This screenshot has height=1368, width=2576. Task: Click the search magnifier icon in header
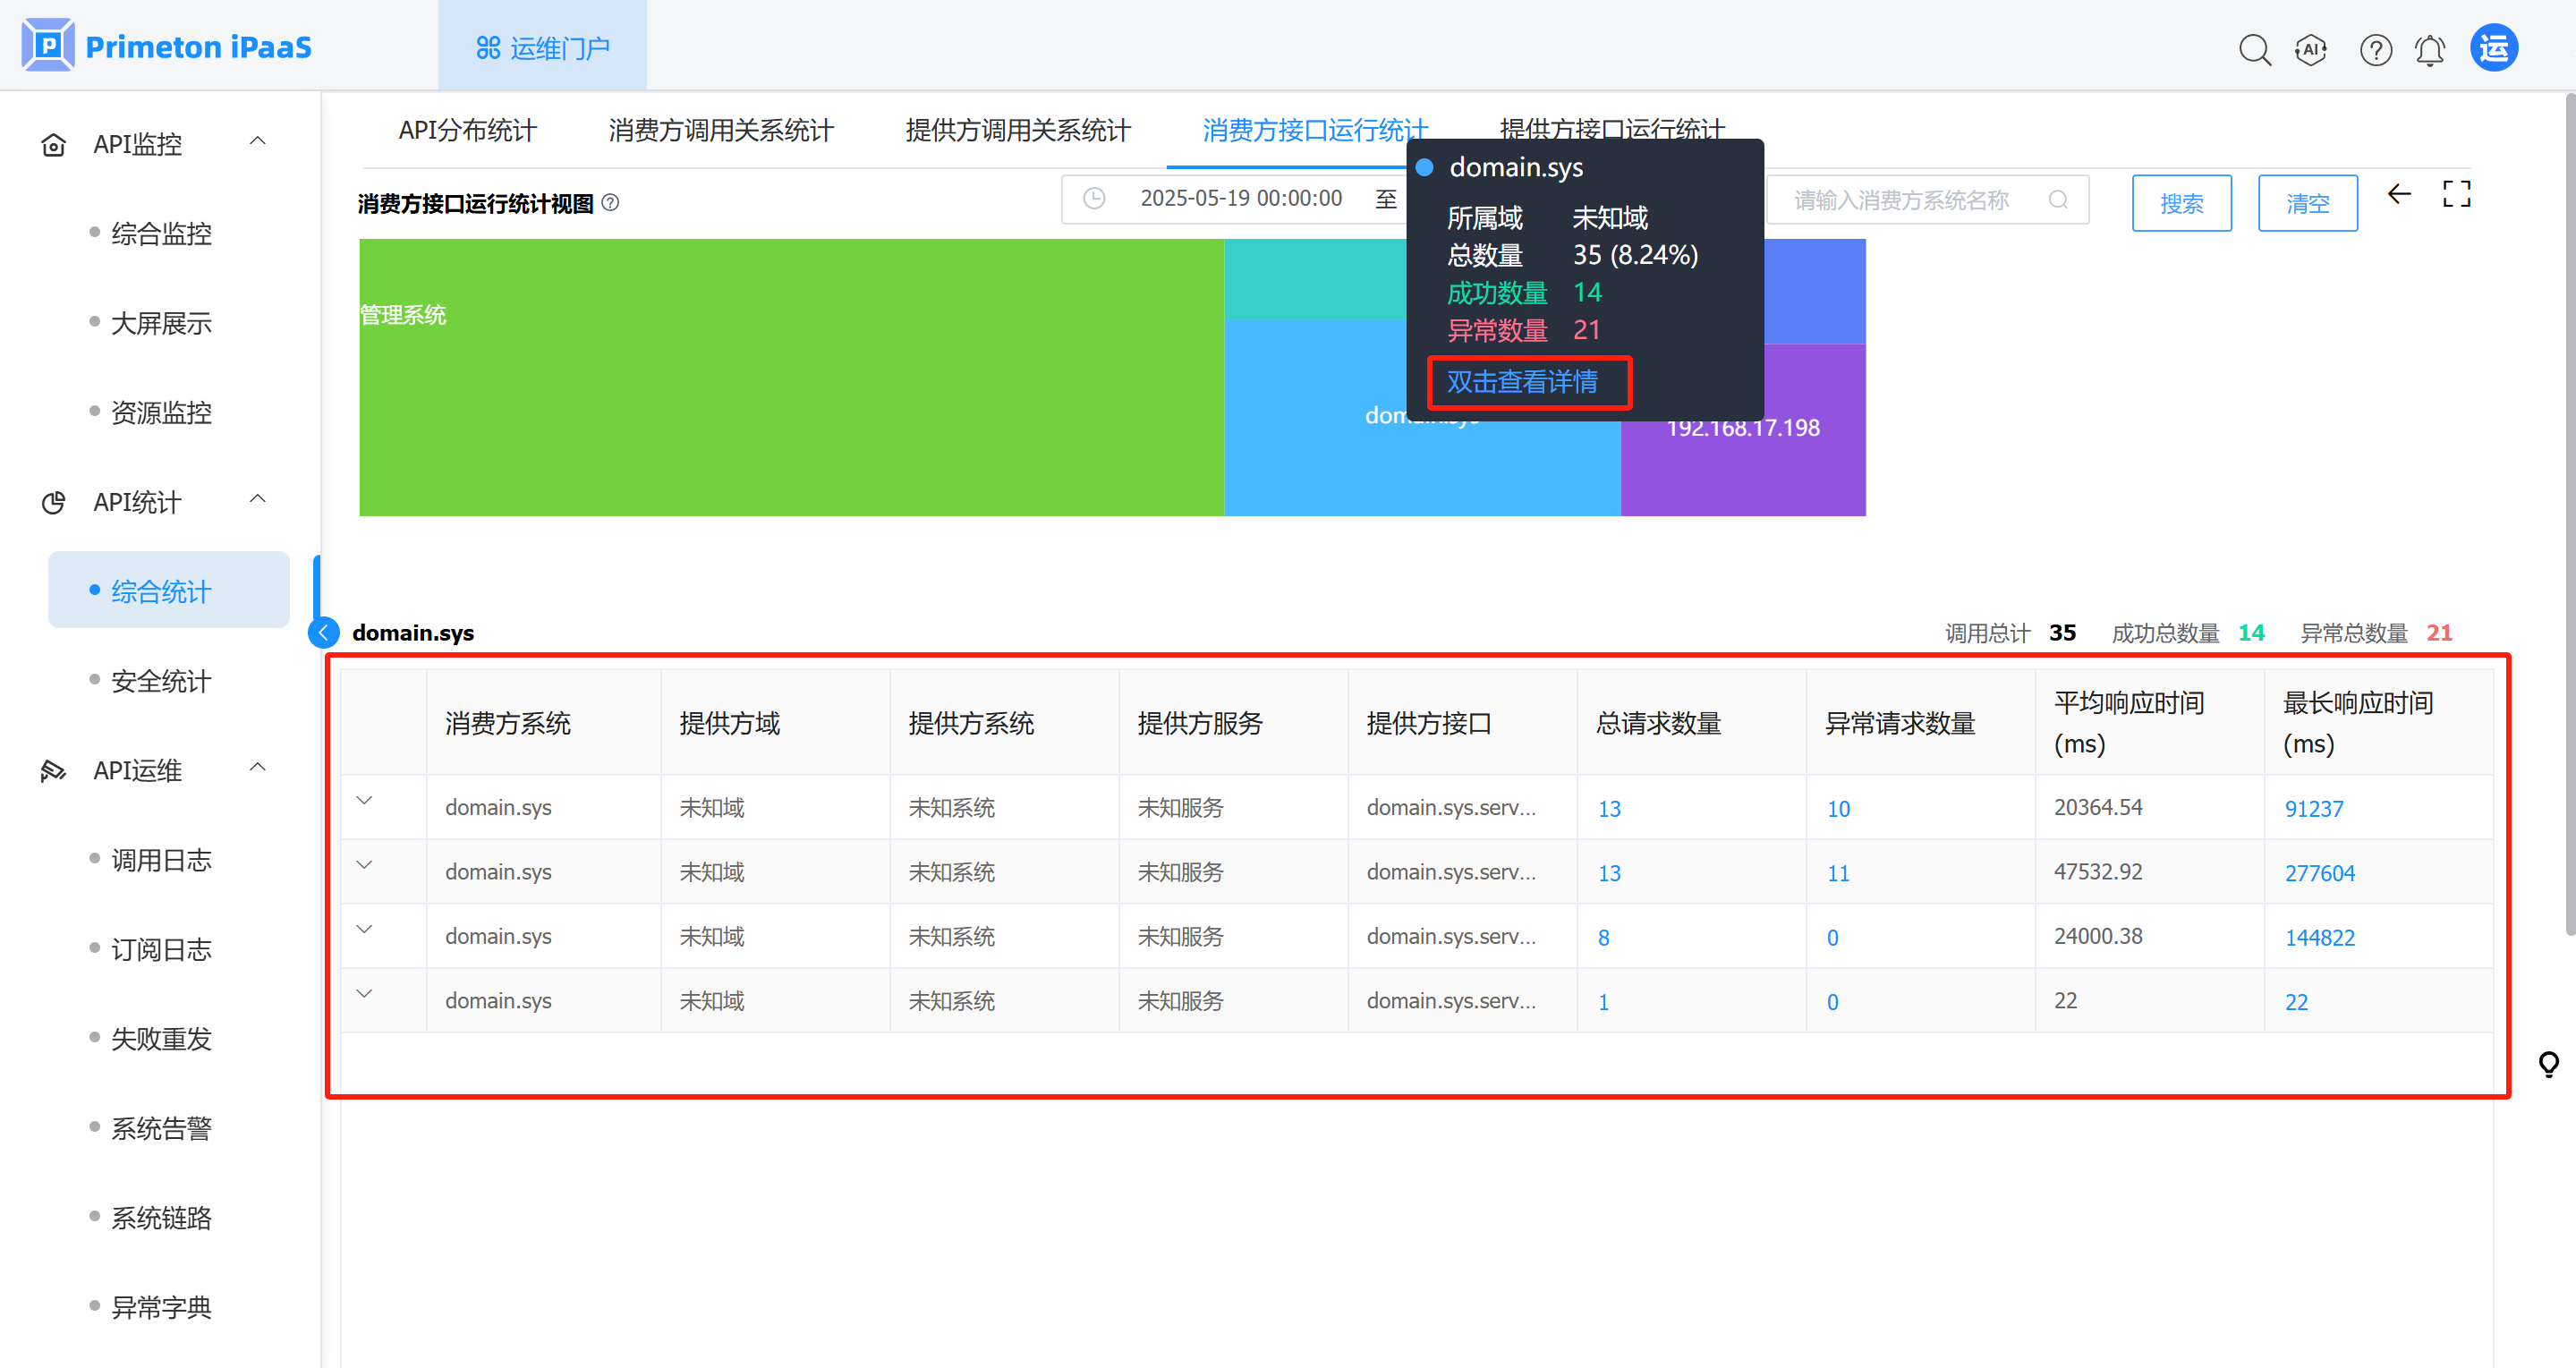pos(2254,49)
